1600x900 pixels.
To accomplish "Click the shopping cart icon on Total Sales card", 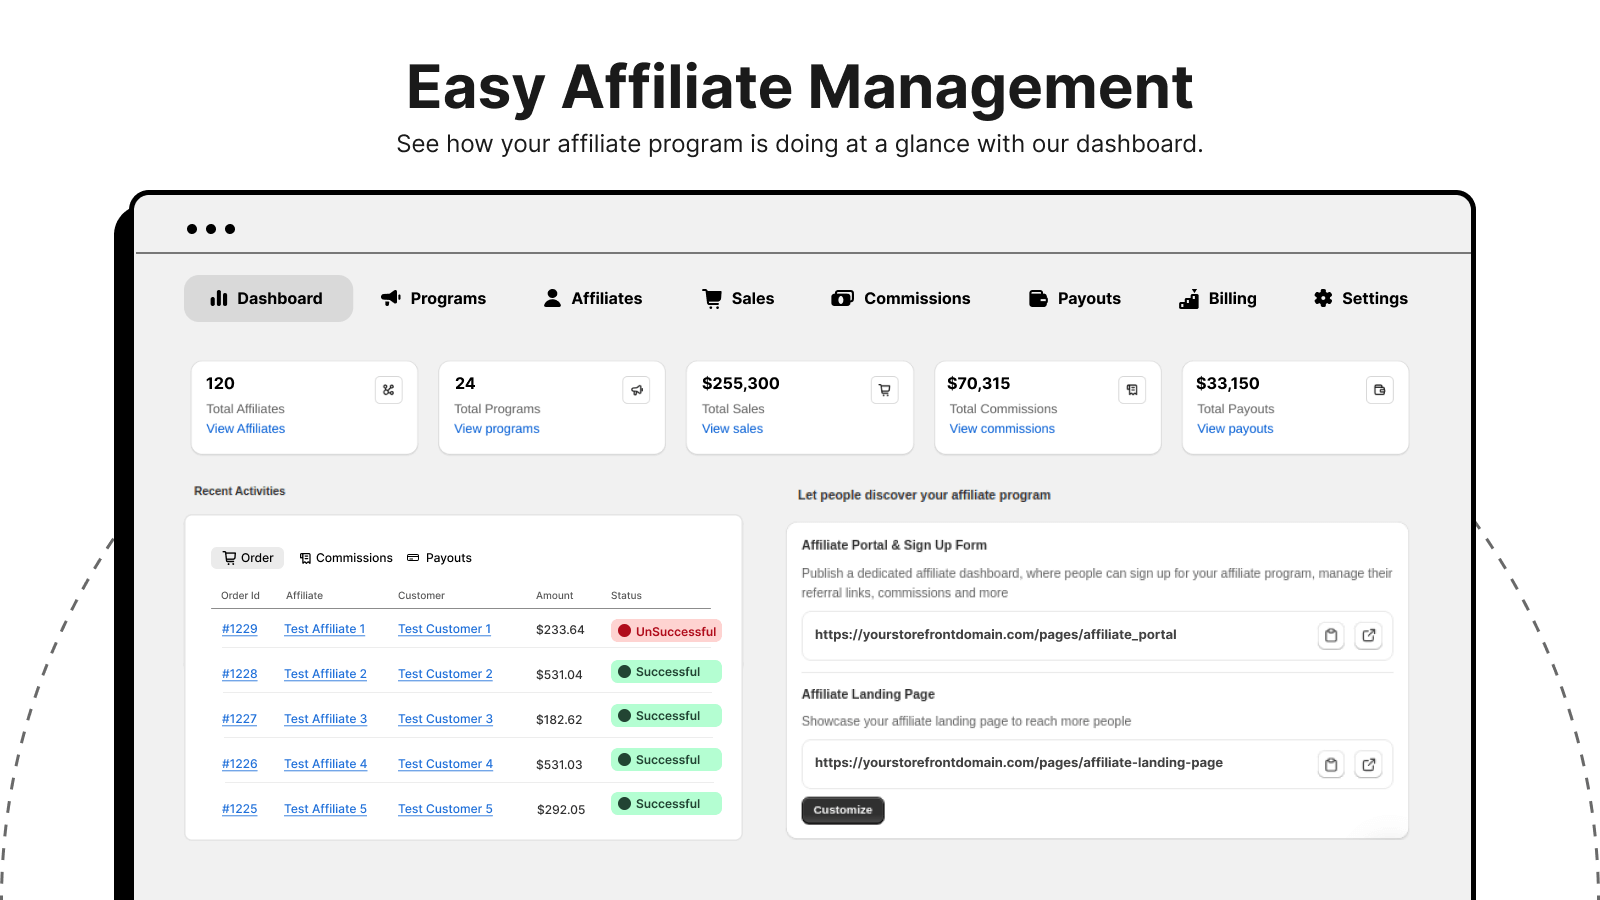I will (x=884, y=390).
